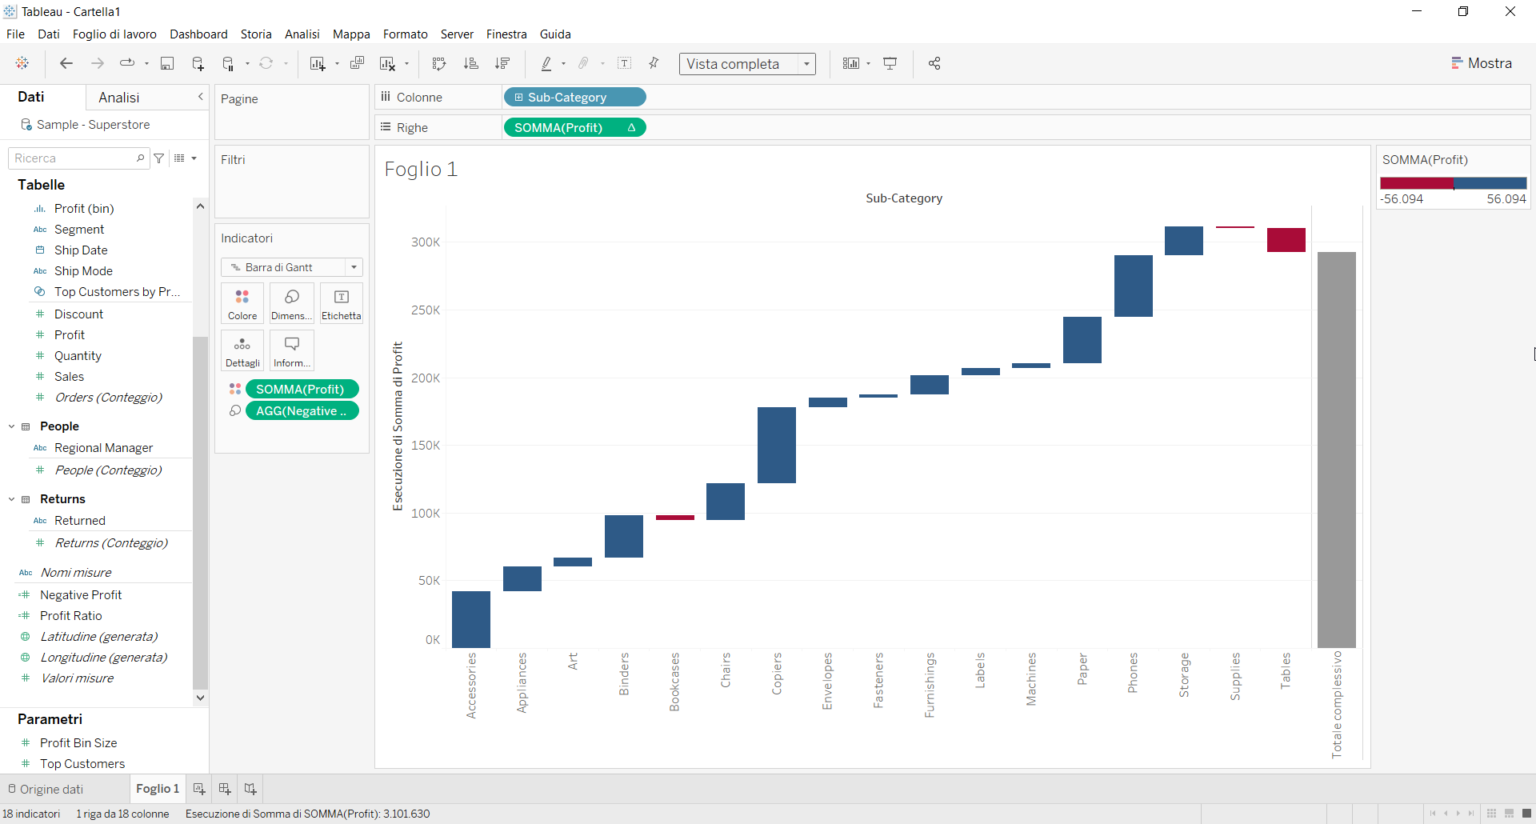Click the sort ascending toolbar icon
Screen dimensions: 1536x824
(x=470, y=63)
